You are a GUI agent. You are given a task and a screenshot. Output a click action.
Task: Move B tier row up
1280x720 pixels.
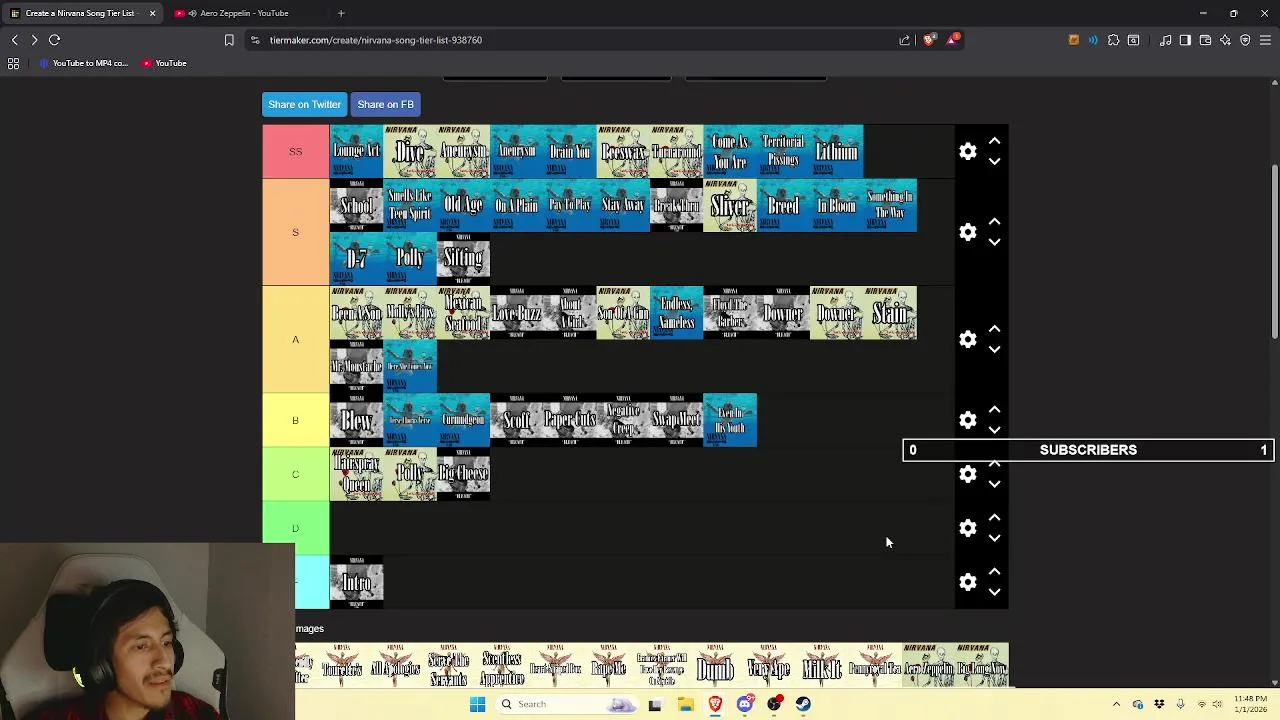tap(994, 410)
